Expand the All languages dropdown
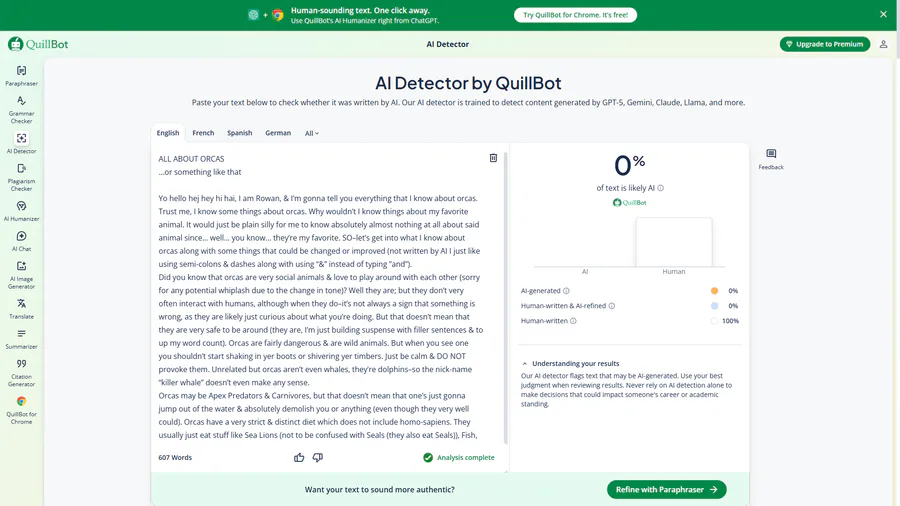The height and width of the screenshot is (506, 900). tap(312, 133)
